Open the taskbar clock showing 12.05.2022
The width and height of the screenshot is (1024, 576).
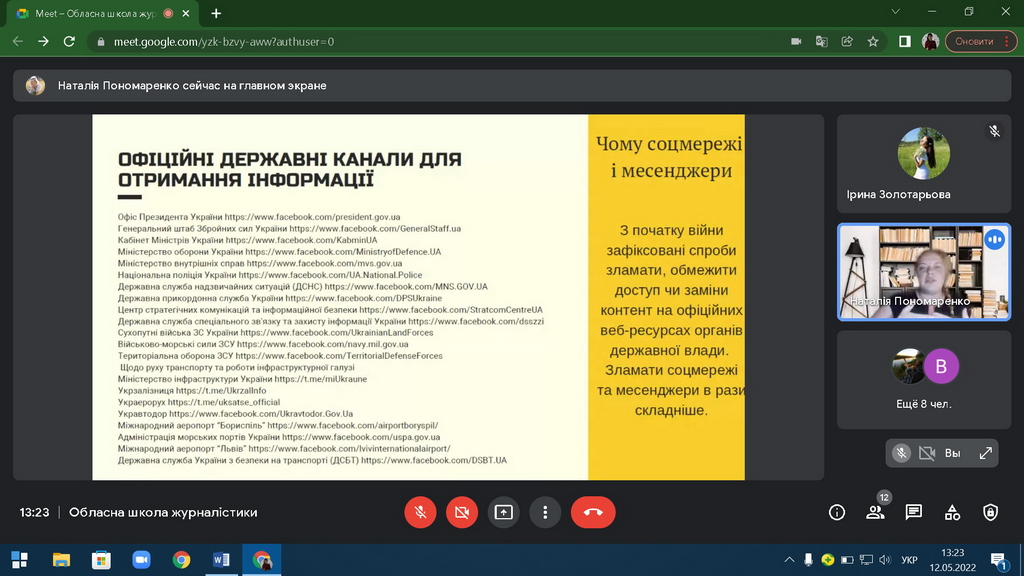pos(953,560)
